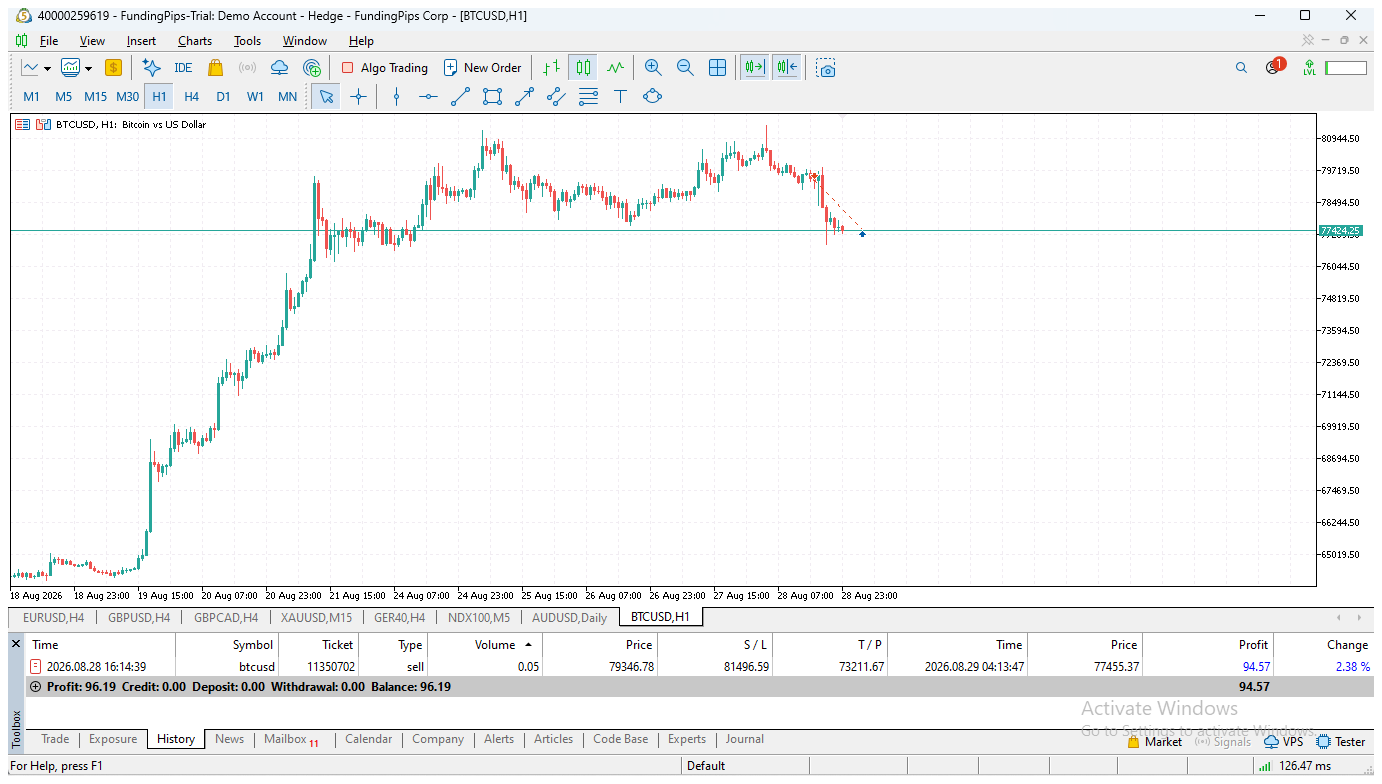Open VPS link in toolbox footer

coord(1284,742)
